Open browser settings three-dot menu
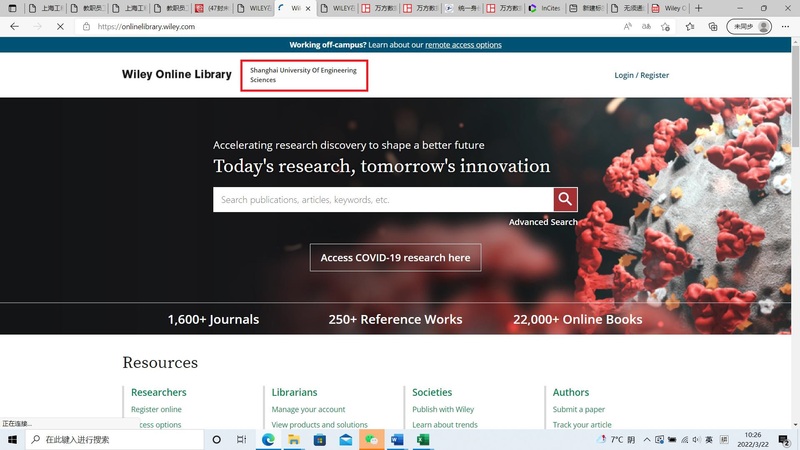This screenshot has height=450, width=800. [784, 27]
